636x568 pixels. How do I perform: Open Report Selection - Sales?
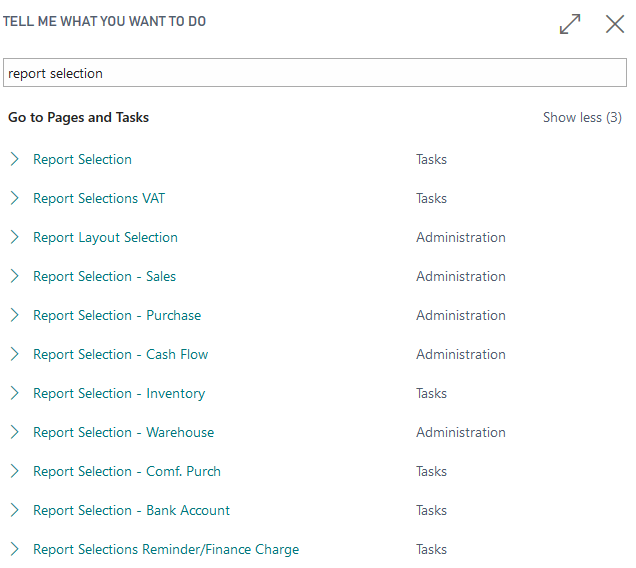(x=104, y=276)
